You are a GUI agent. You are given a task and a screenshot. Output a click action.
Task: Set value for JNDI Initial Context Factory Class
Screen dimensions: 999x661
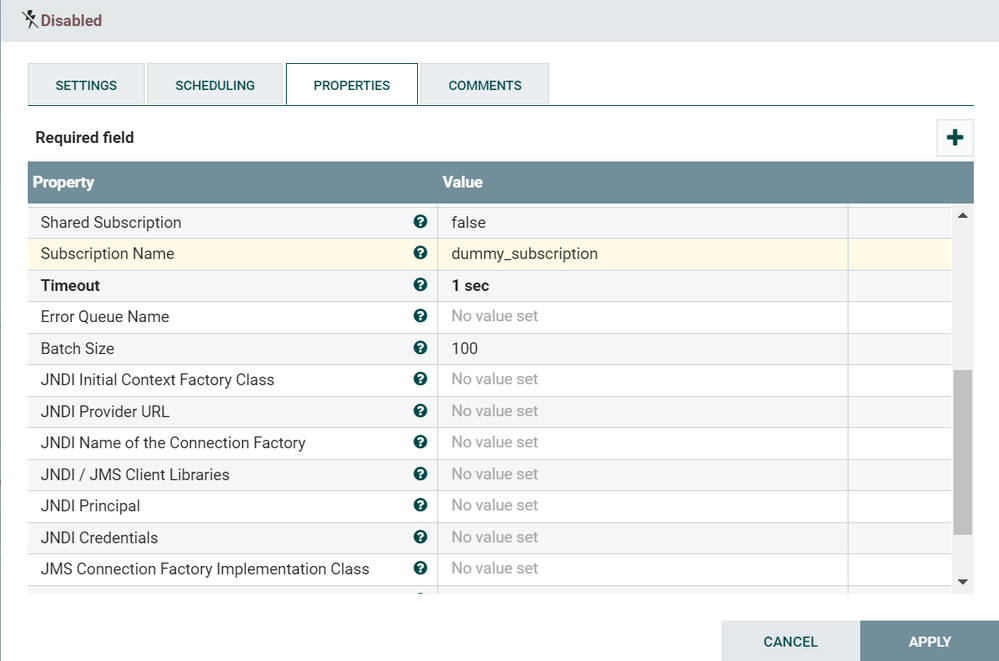(641, 380)
